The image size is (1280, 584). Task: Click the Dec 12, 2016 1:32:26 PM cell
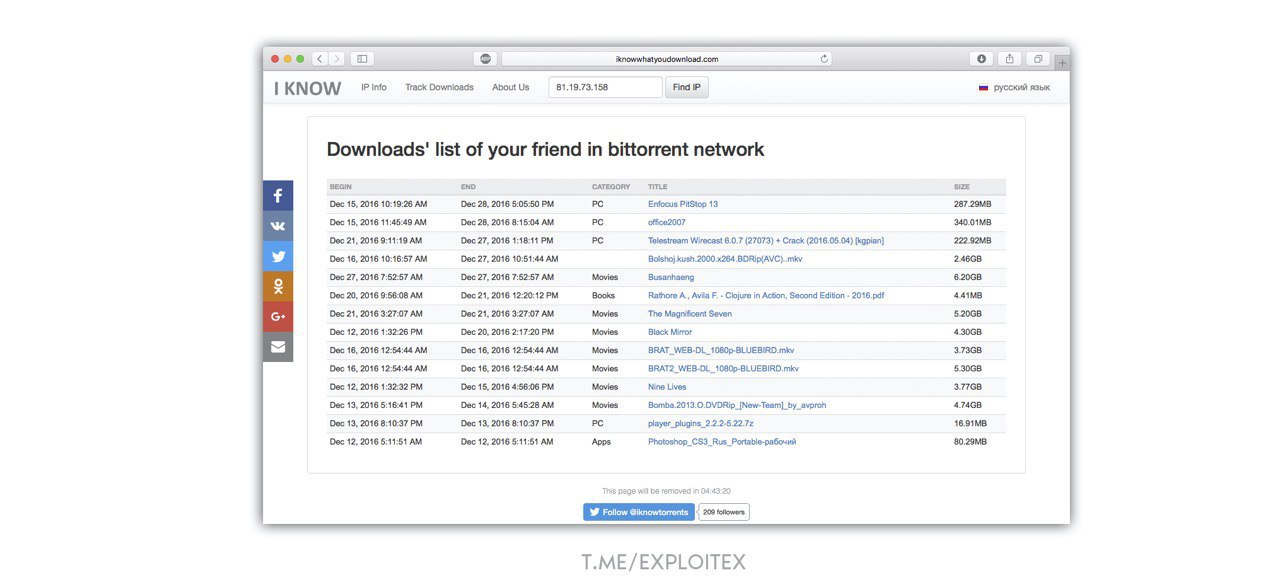coord(376,332)
